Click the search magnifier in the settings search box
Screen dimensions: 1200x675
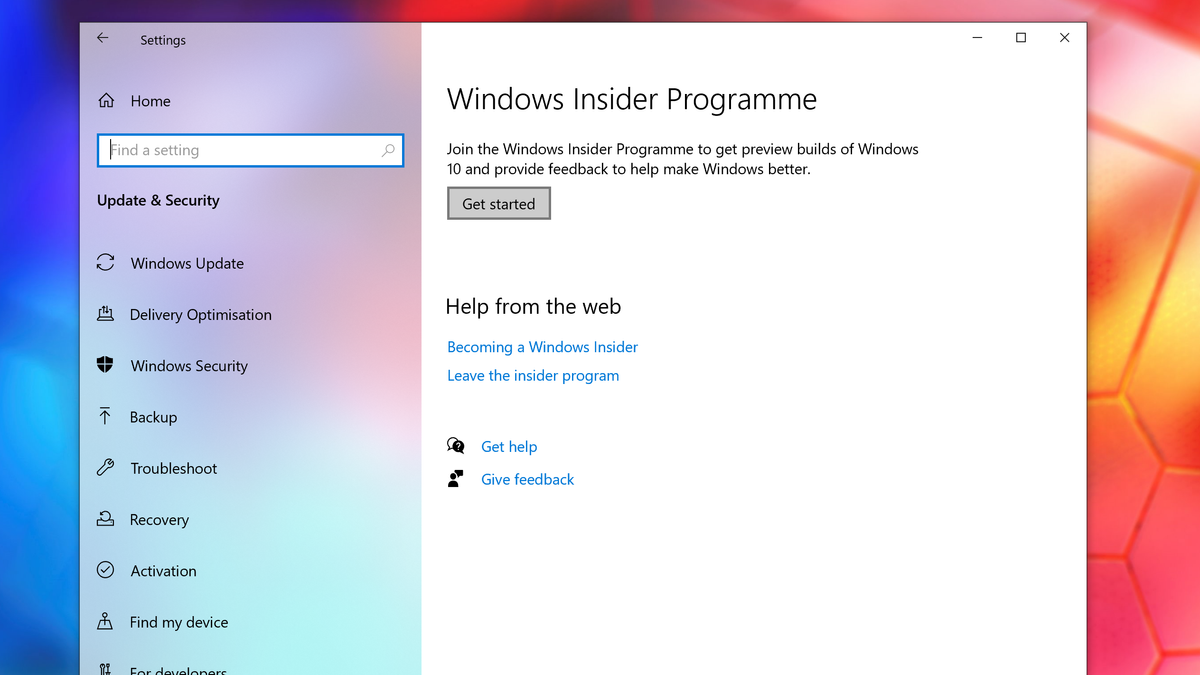(x=388, y=149)
